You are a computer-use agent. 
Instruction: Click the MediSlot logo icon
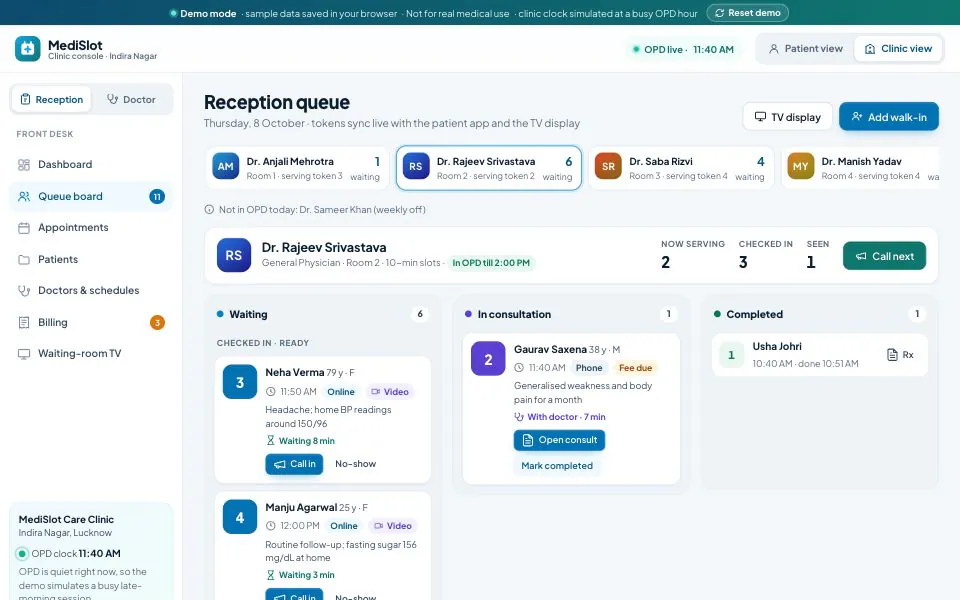pos(28,49)
